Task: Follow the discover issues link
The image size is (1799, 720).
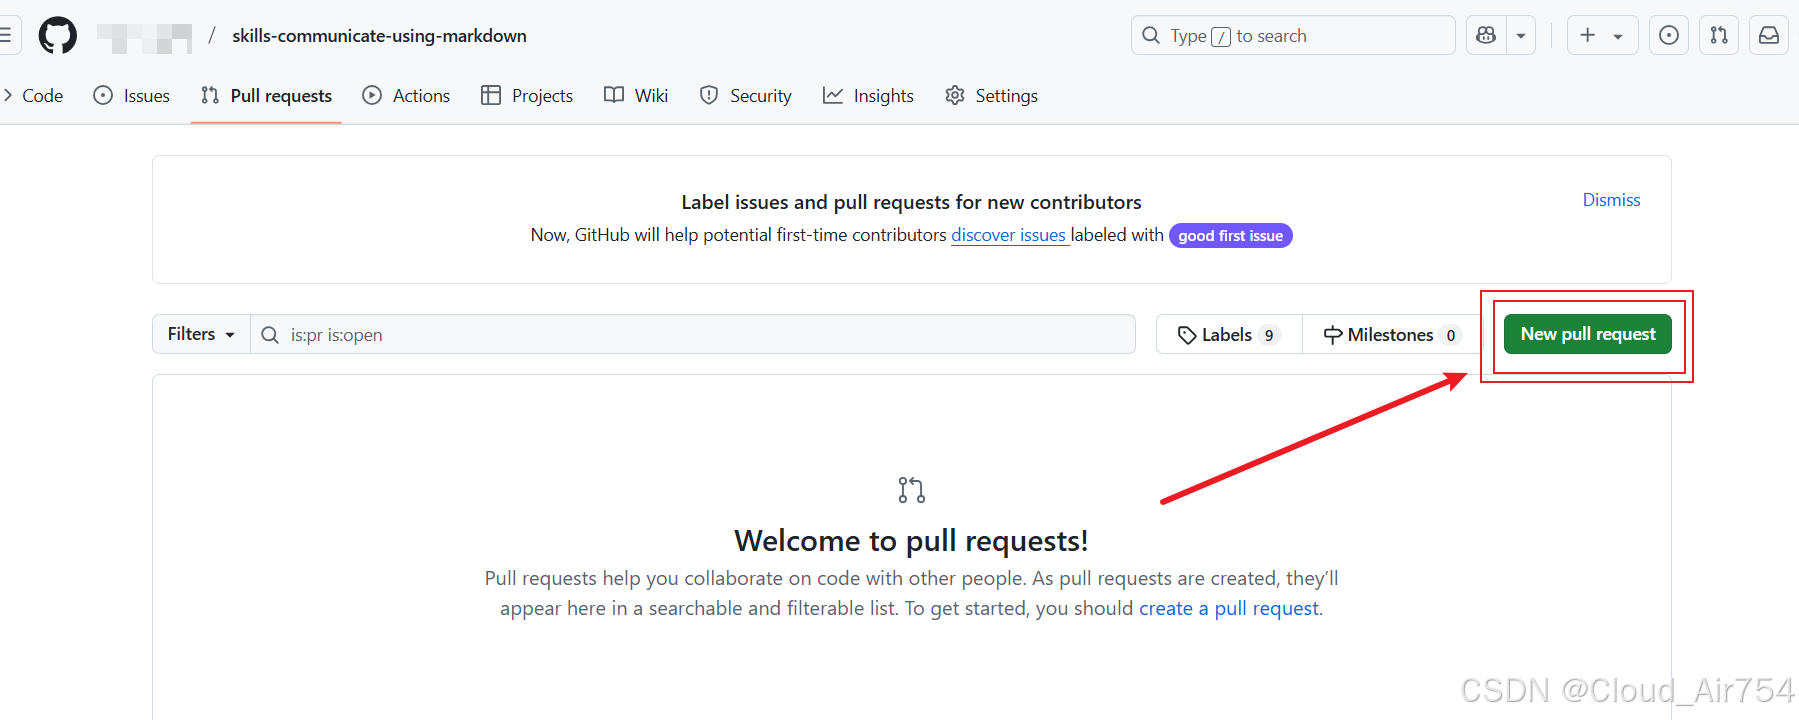Action: click(1008, 235)
